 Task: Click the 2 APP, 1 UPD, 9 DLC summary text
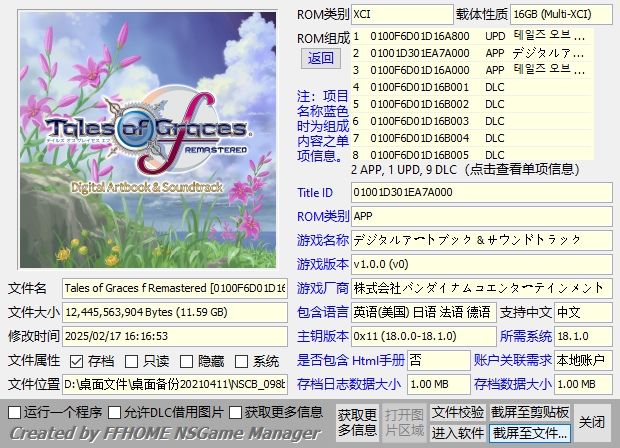[465, 170]
